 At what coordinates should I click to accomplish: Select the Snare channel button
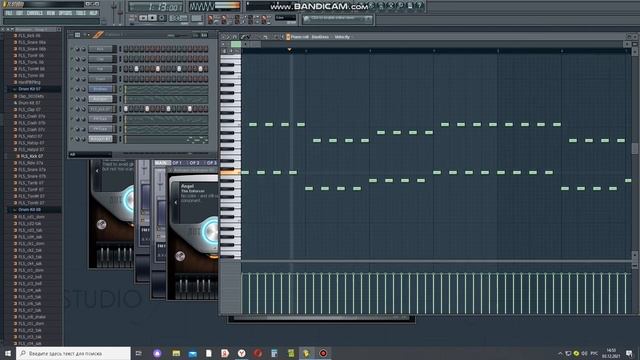101,79
